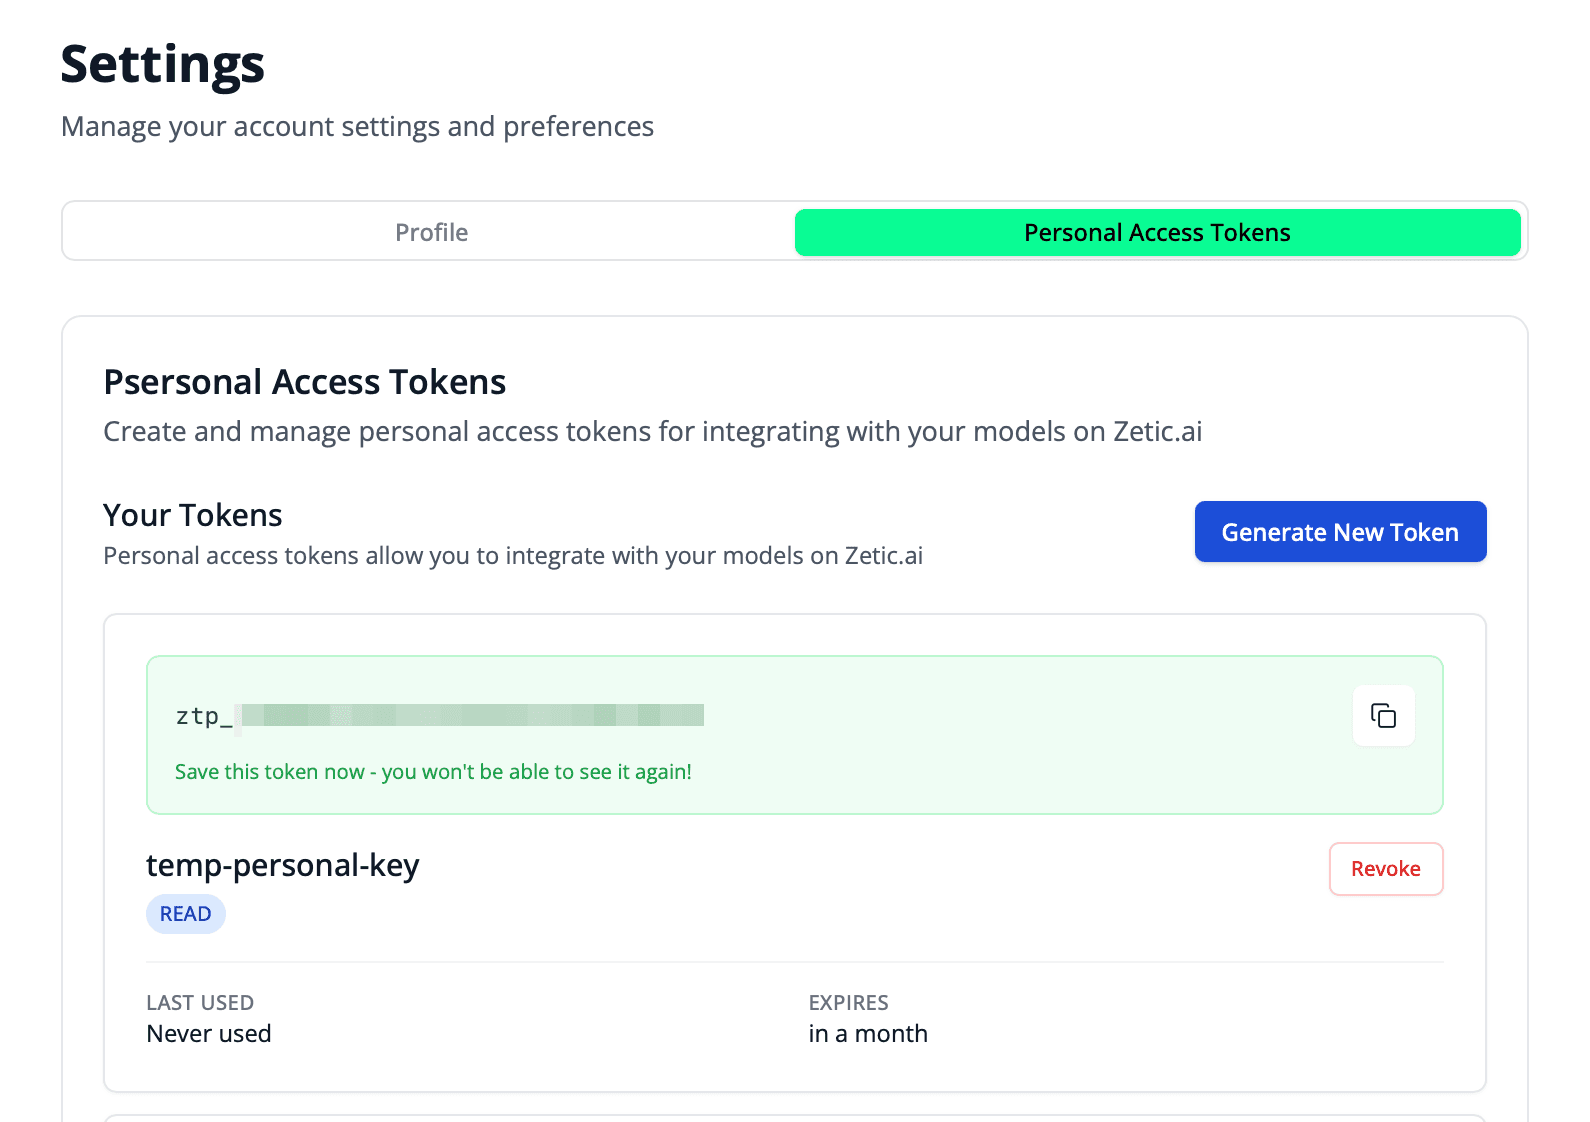Select the temp-personal-key token name
Viewport: 1590px width, 1122px height.
282,865
